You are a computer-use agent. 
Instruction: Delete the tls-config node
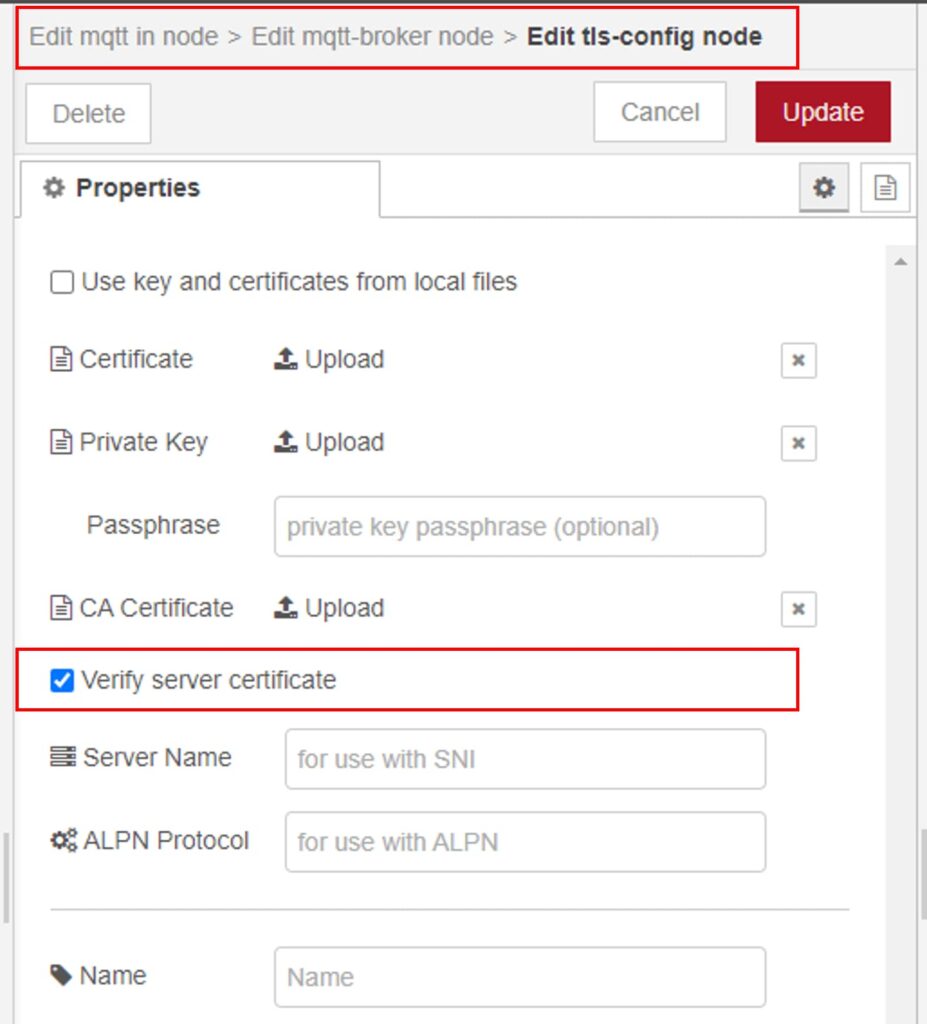tap(87, 113)
